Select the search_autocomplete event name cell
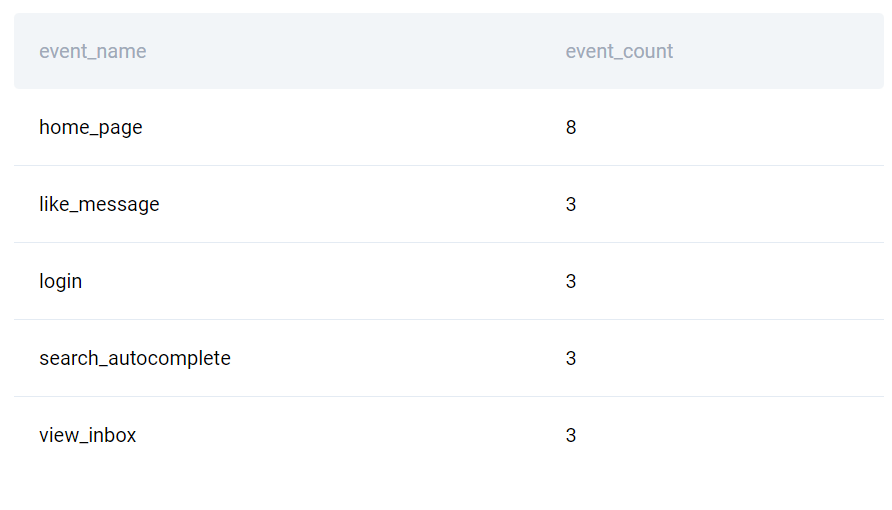Viewport: 892px width, 510px height. 135,358
